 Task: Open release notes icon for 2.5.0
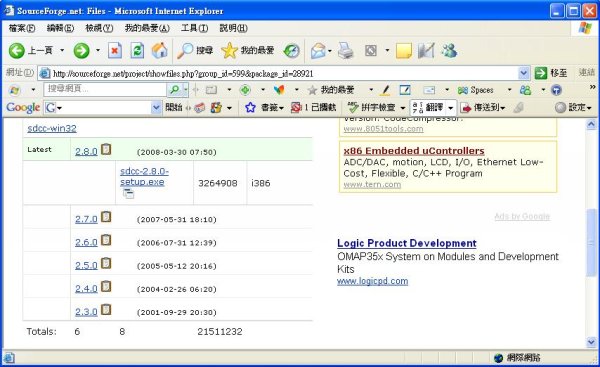point(106,263)
